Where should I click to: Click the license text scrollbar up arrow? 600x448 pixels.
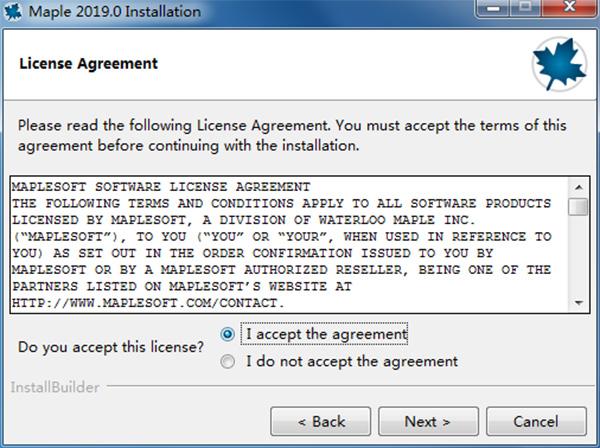tap(579, 187)
